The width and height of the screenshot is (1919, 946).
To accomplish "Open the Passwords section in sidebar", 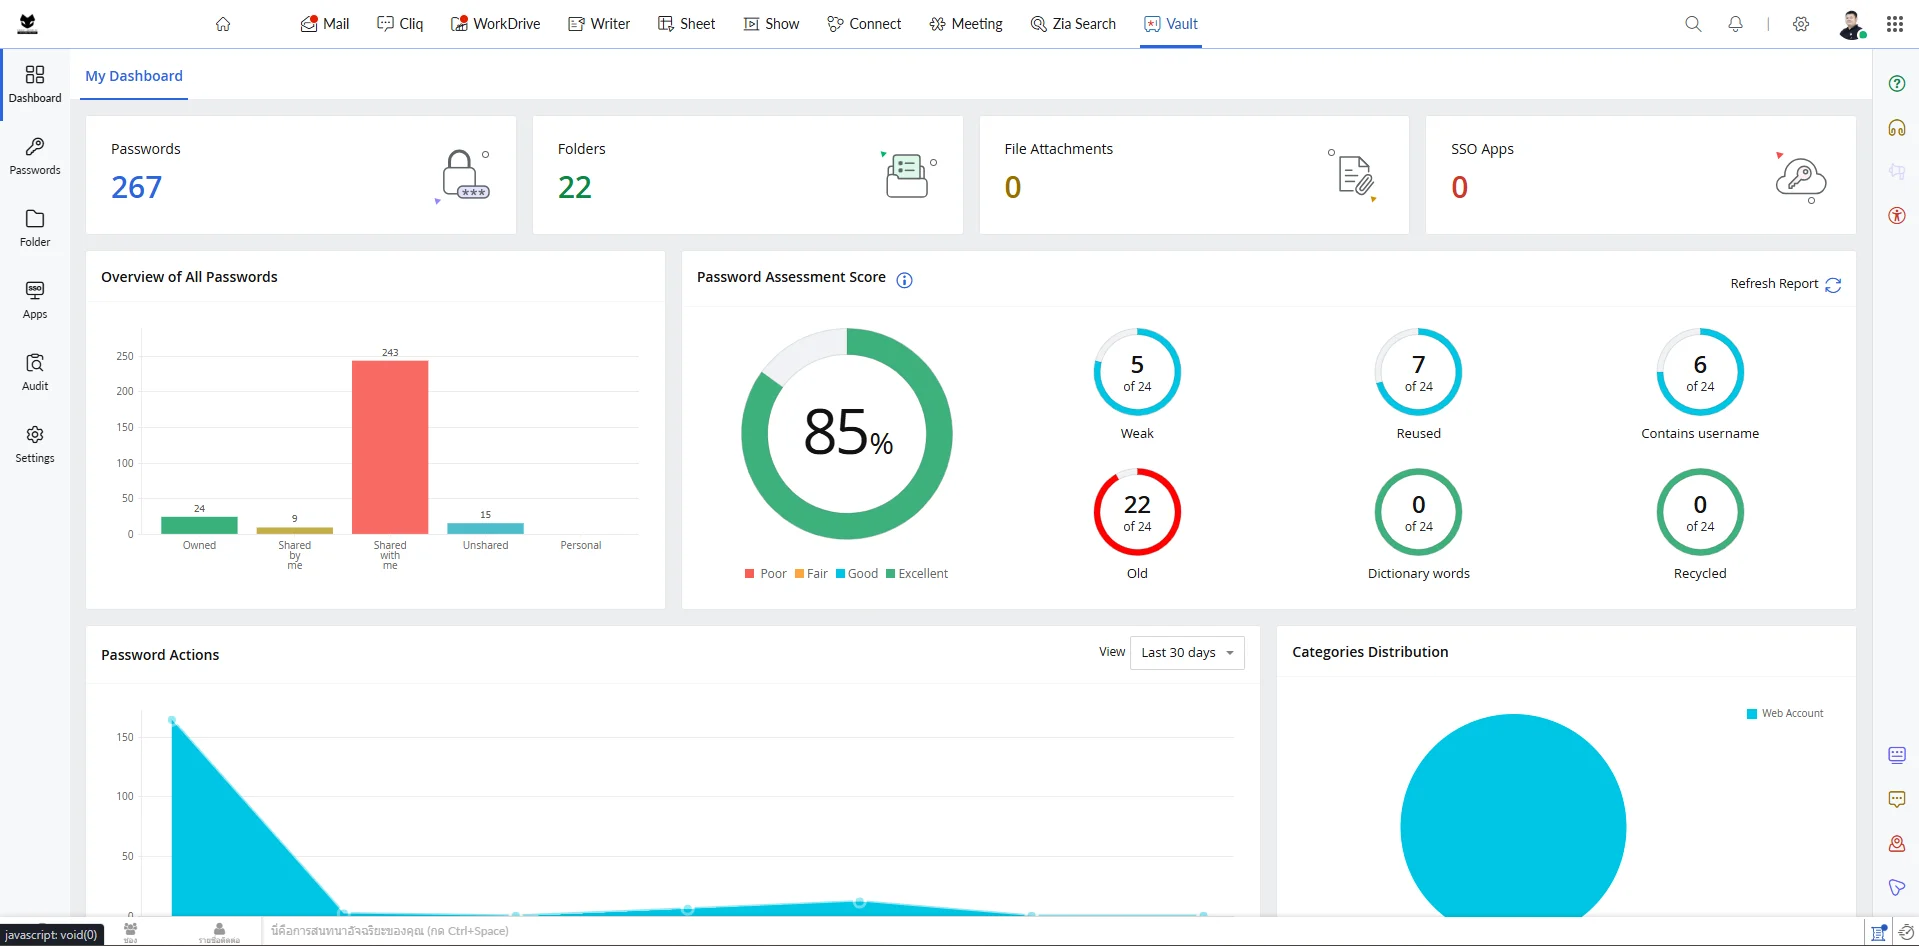I will [x=35, y=157].
